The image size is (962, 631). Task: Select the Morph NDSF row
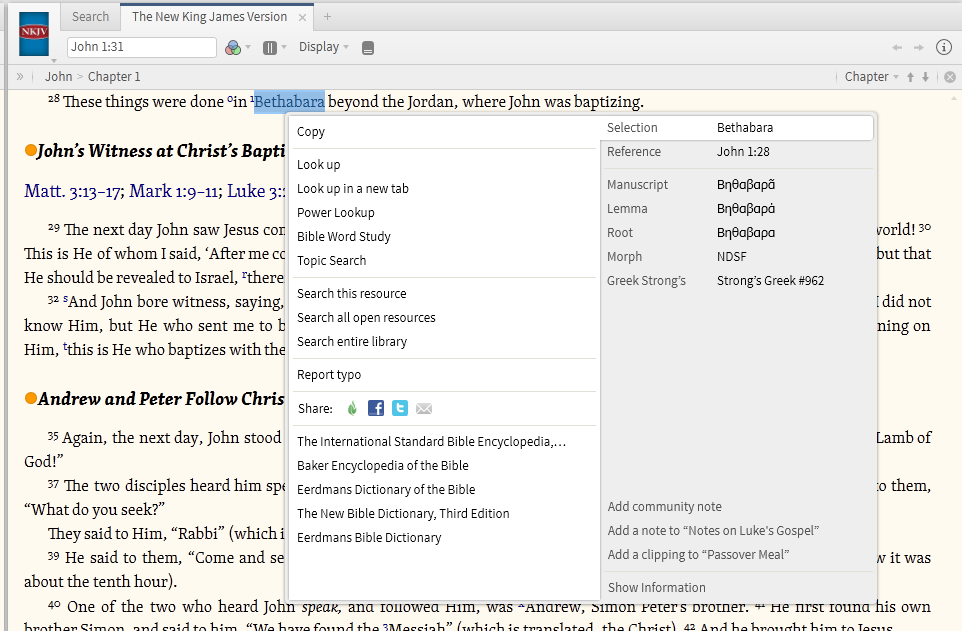737,257
